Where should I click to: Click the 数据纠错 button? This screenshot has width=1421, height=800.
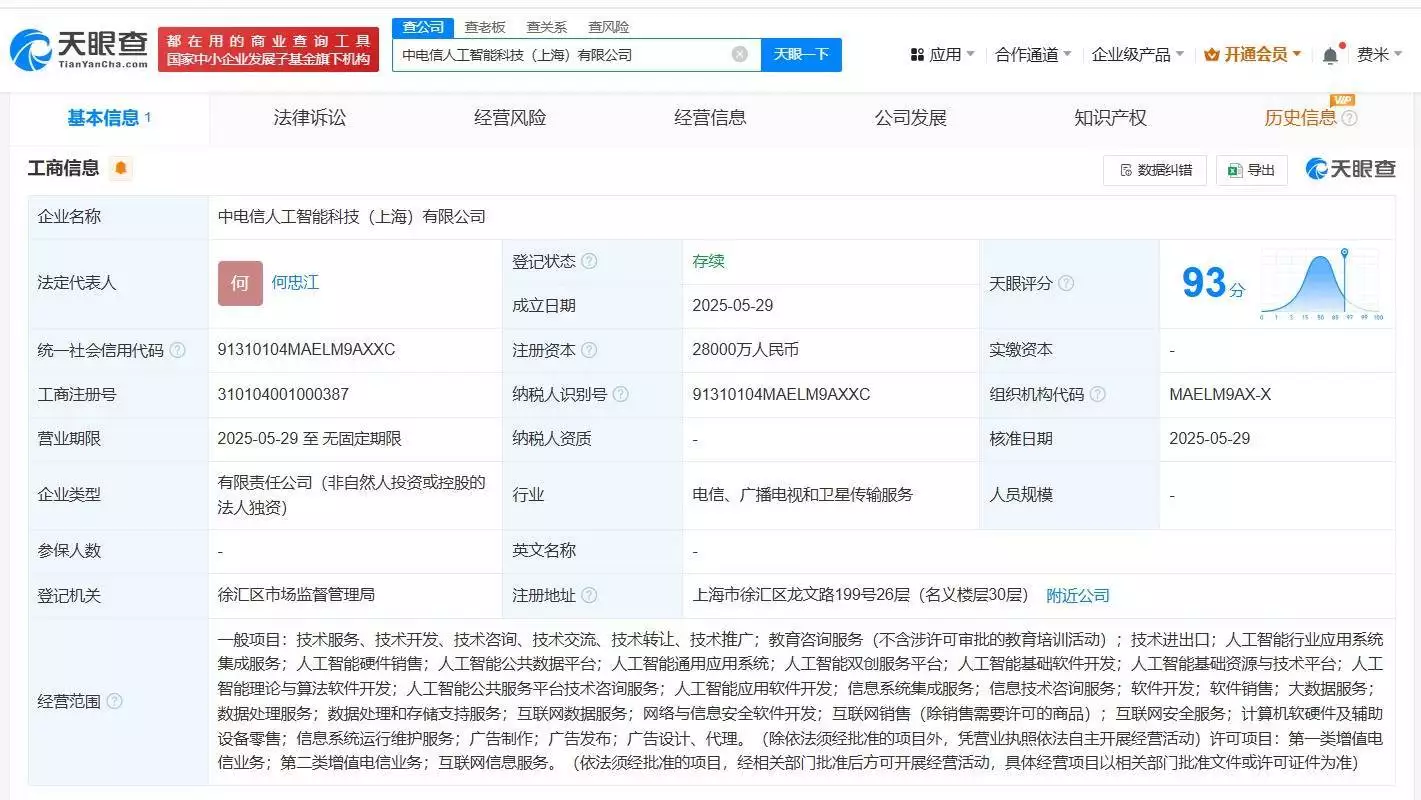[1155, 170]
